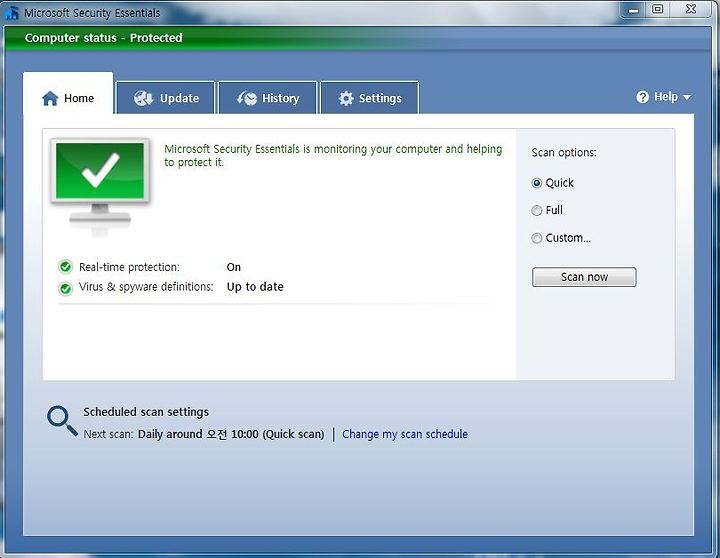Click the 'Scheduled scan settings' heading
The width and height of the screenshot is (720, 558).
(x=146, y=412)
